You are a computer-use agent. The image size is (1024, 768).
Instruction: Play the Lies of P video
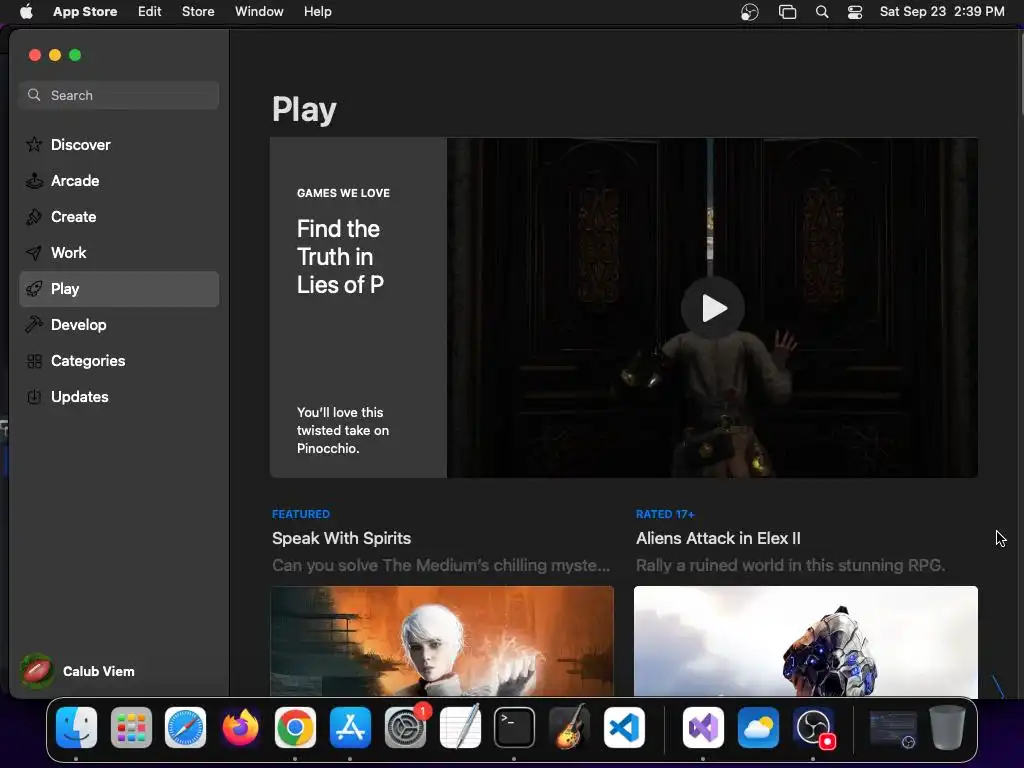tap(712, 308)
